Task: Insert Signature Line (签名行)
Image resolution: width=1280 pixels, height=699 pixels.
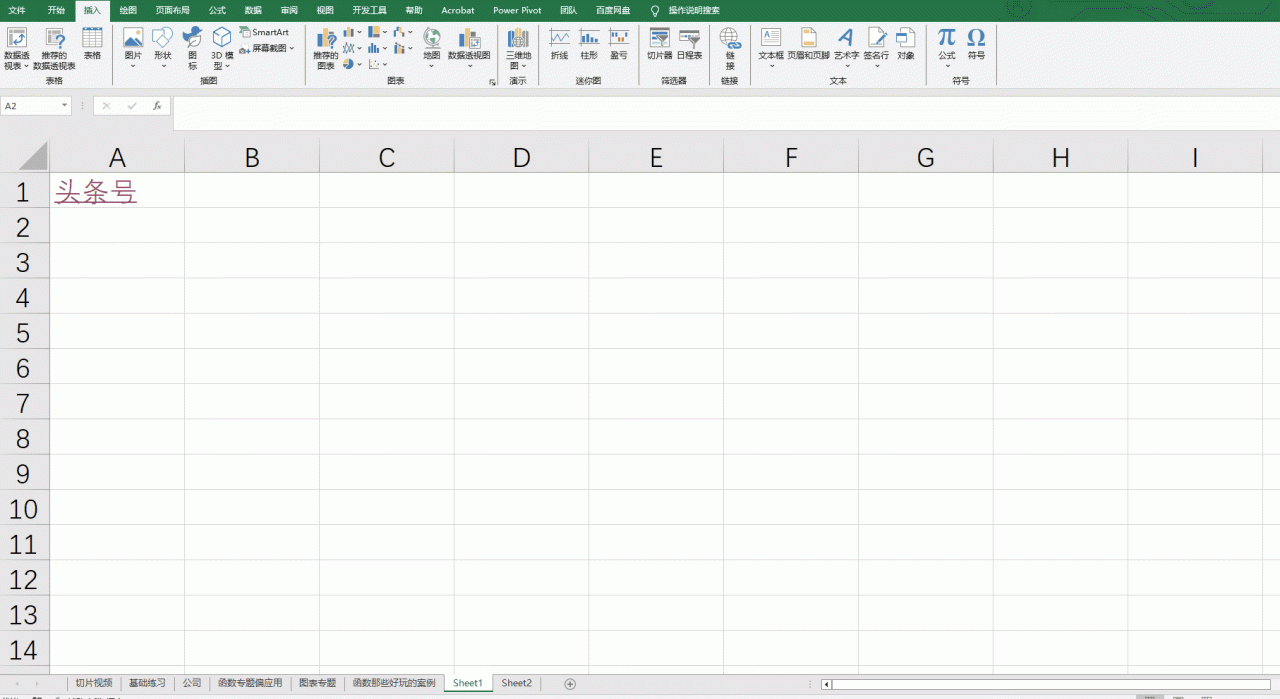Action: (x=876, y=48)
